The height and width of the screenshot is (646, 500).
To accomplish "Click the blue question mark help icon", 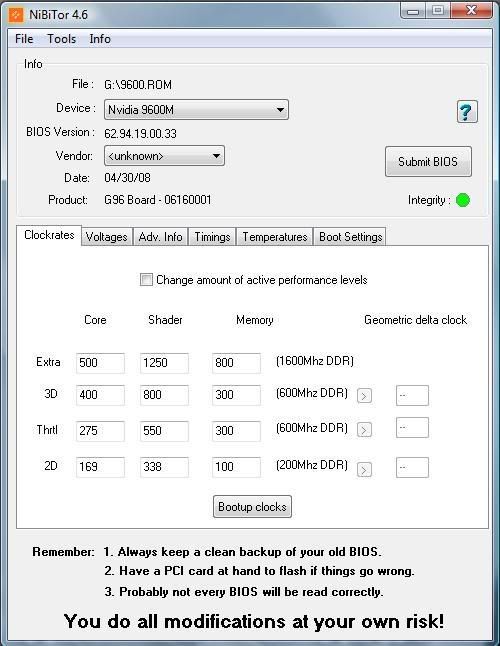I will coord(467,111).
